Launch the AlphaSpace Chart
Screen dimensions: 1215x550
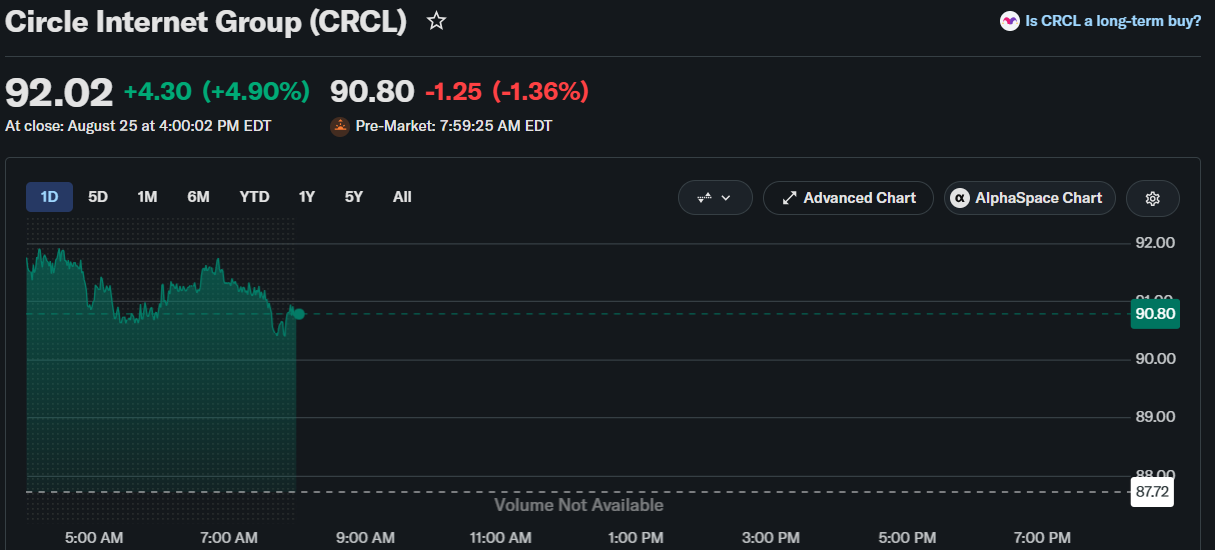point(1029,198)
